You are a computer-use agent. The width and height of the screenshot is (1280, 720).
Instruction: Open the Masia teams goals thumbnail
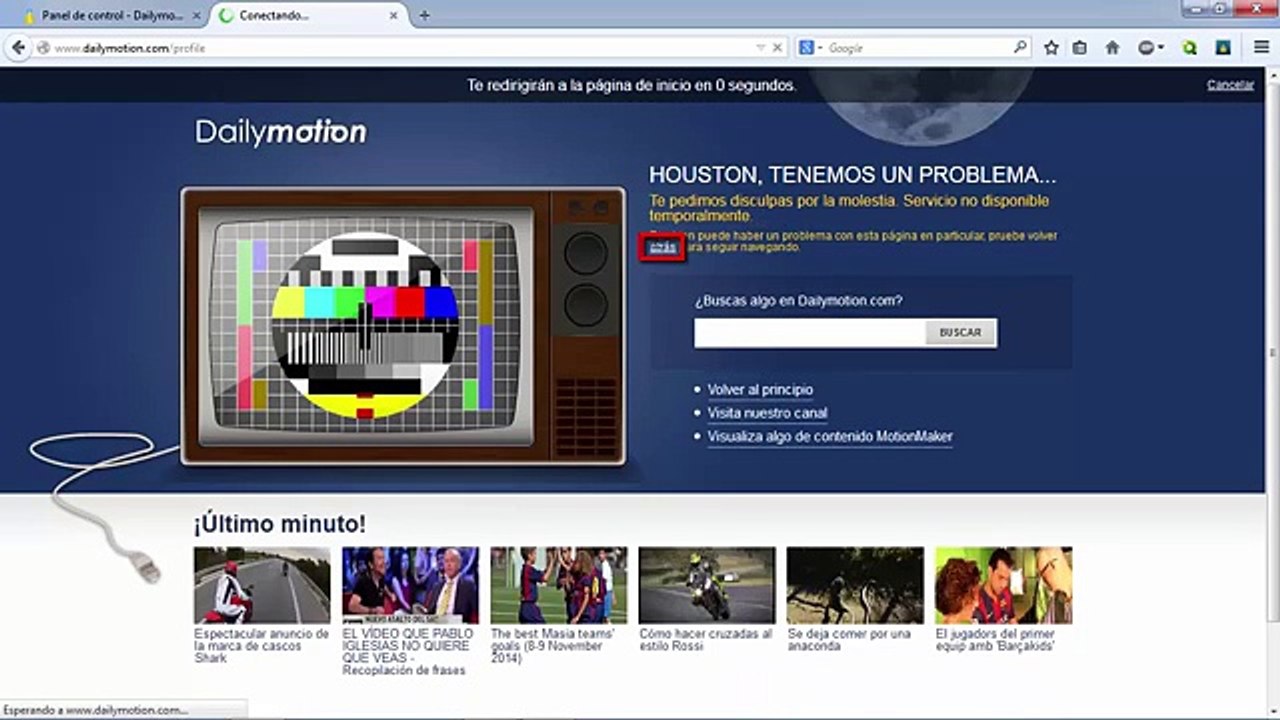(x=558, y=585)
